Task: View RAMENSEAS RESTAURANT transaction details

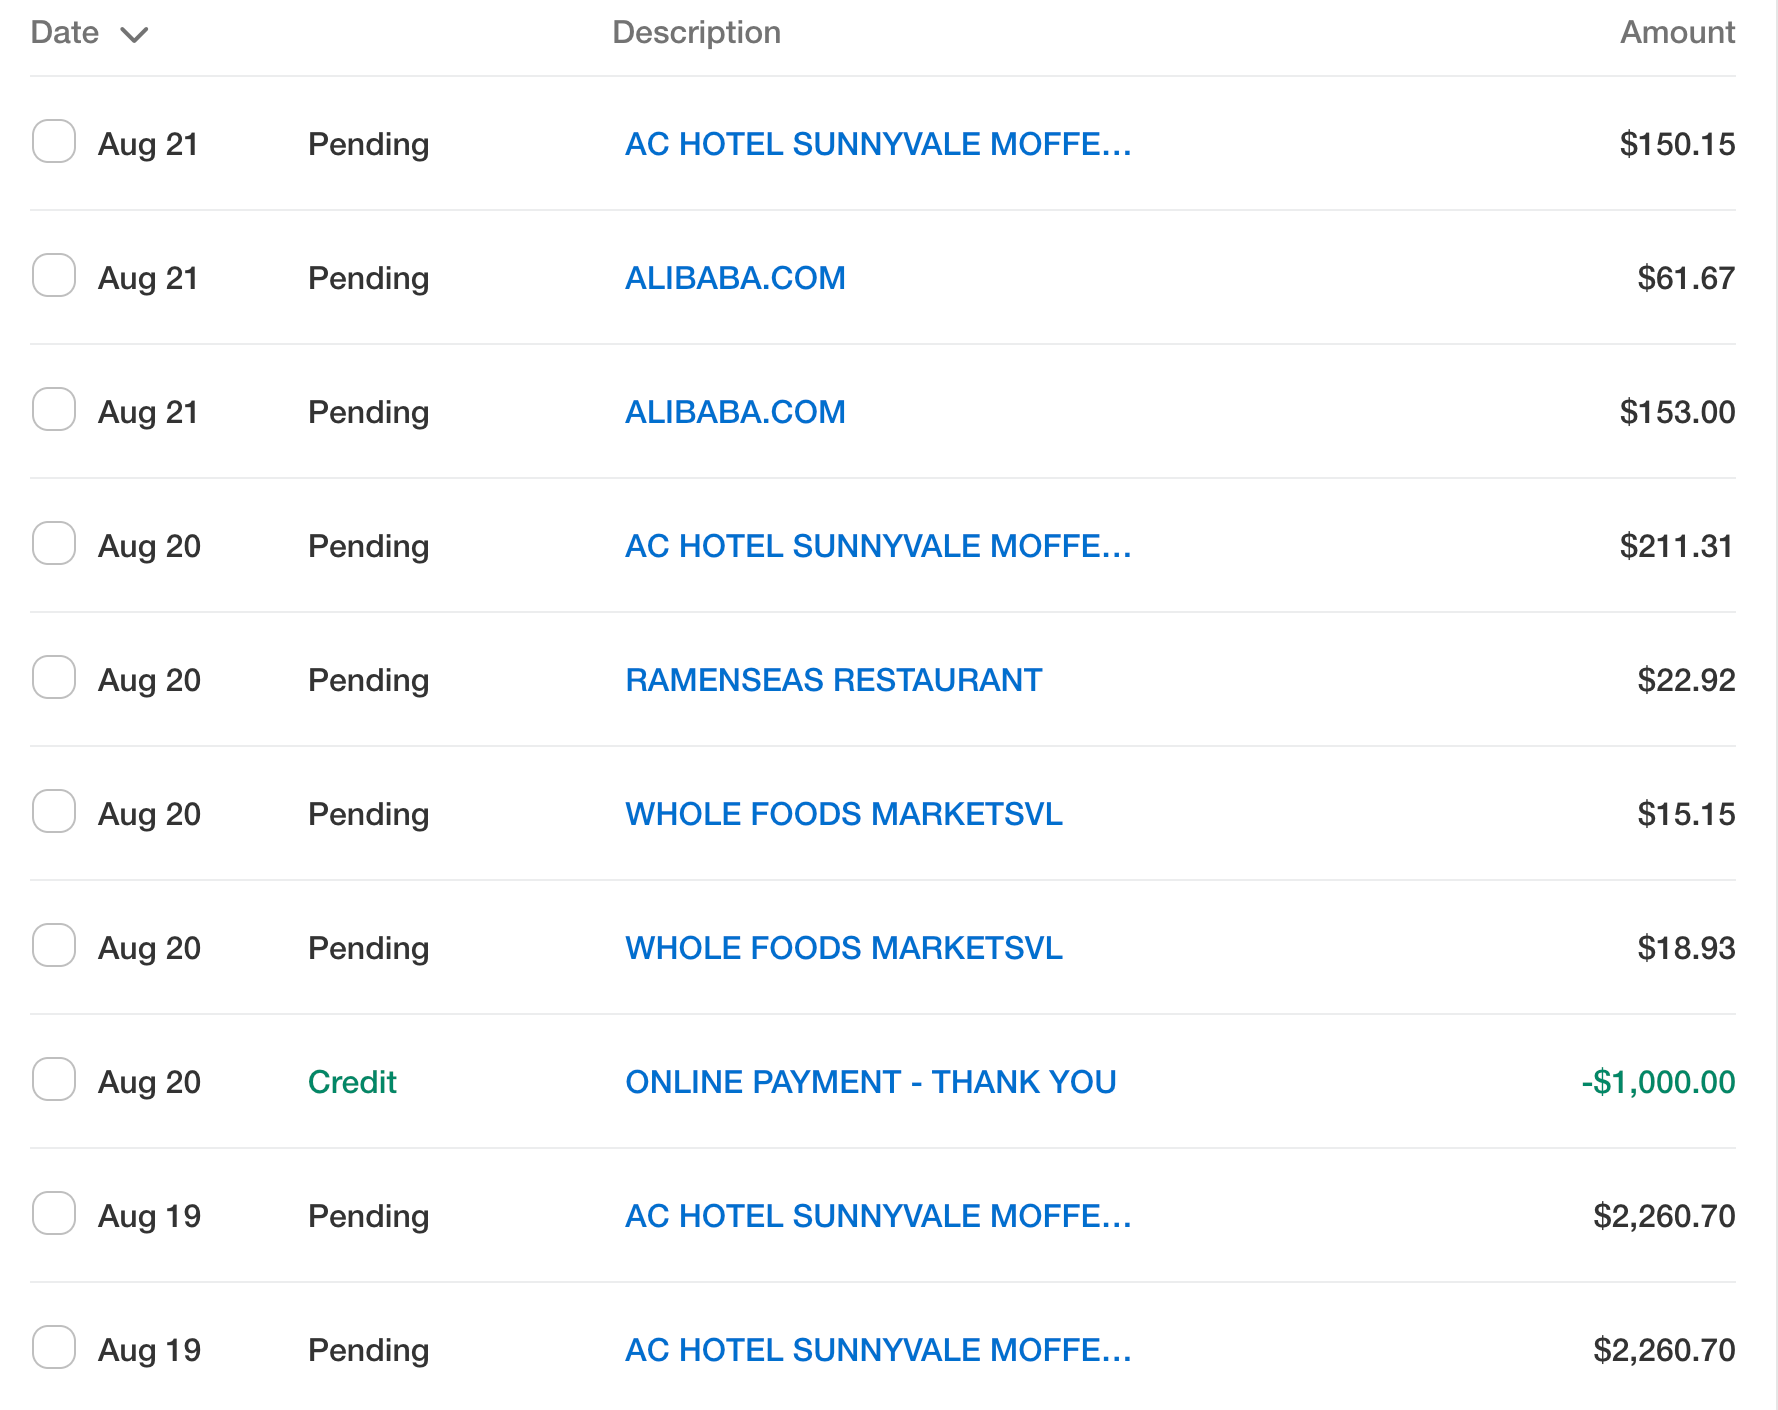Action: click(x=833, y=680)
